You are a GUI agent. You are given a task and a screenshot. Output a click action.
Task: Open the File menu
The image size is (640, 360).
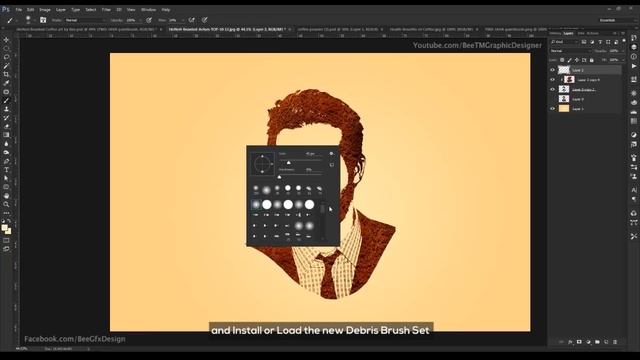click(x=18, y=9)
